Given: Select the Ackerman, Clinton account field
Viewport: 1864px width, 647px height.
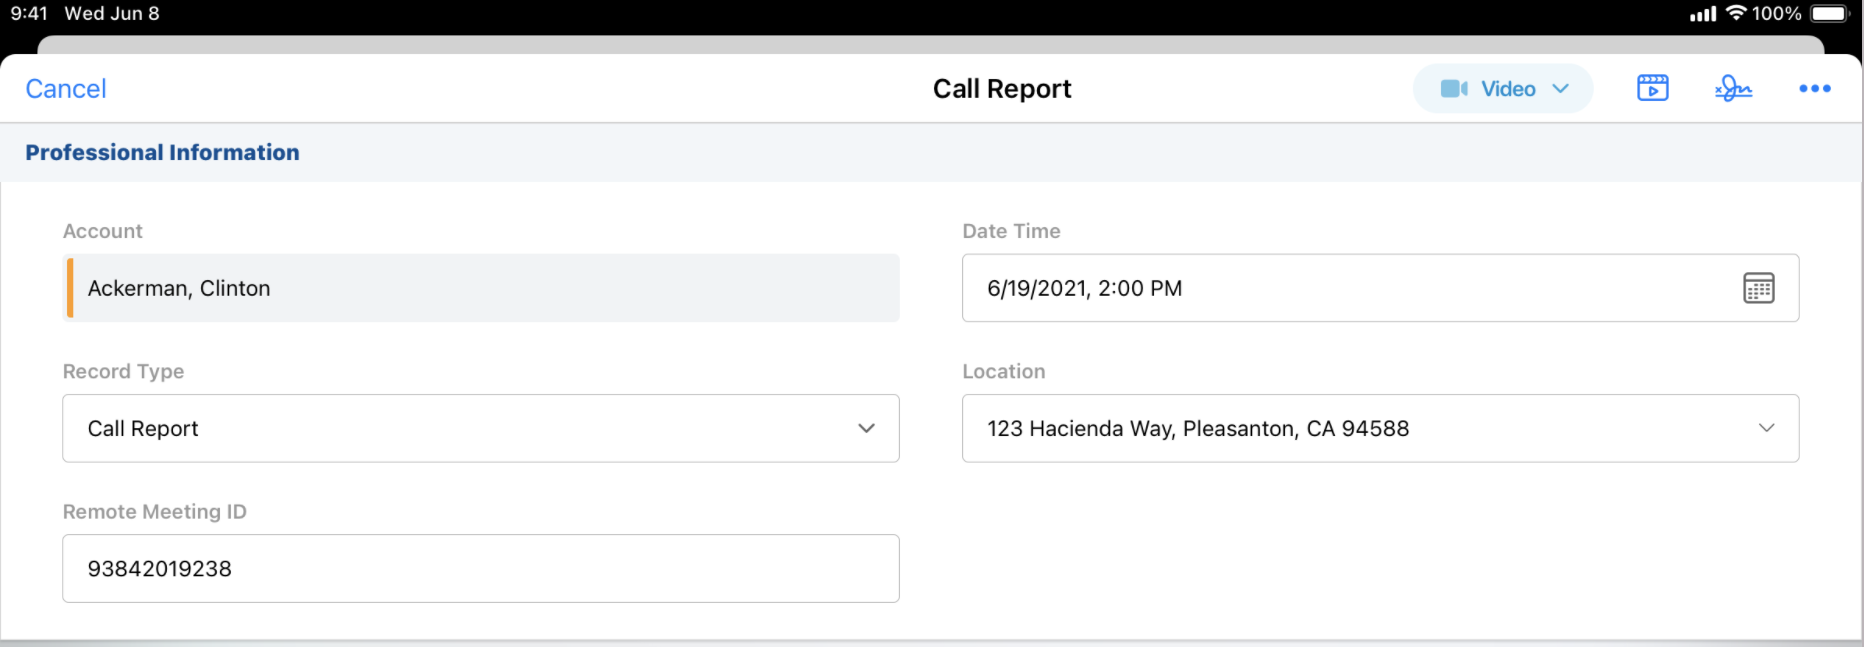Looking at the screenshot, I should [480, 288].
